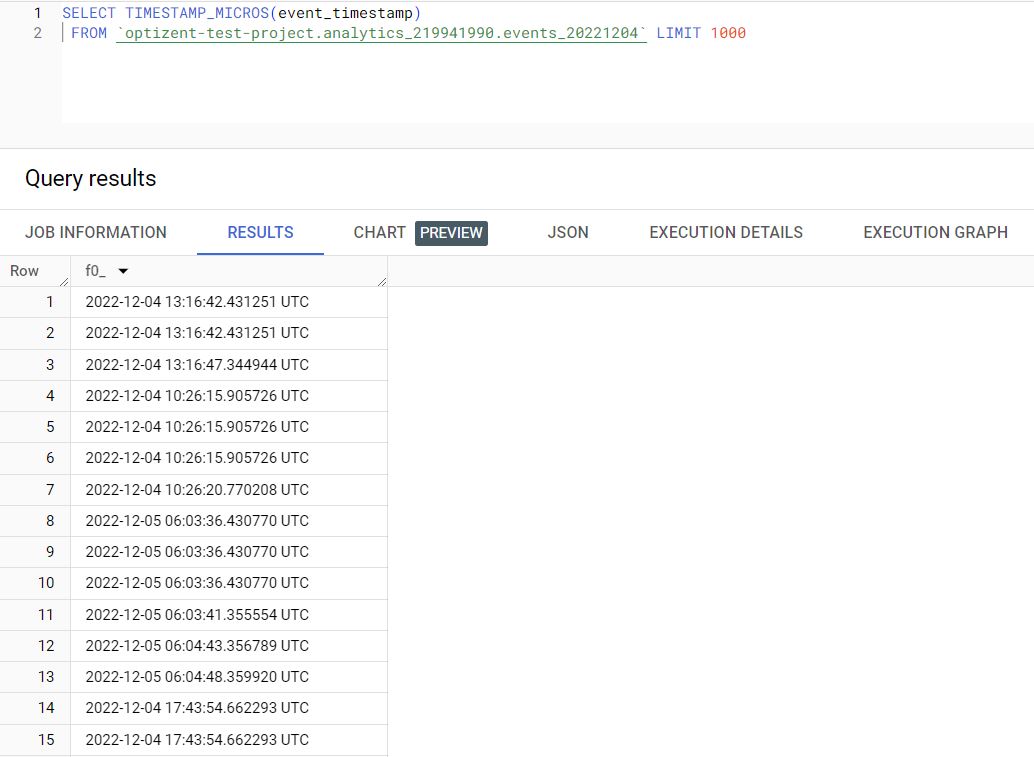The image size is (1034, 757).
Task: Click the Query results heading
Action: [x=90, y=178]
